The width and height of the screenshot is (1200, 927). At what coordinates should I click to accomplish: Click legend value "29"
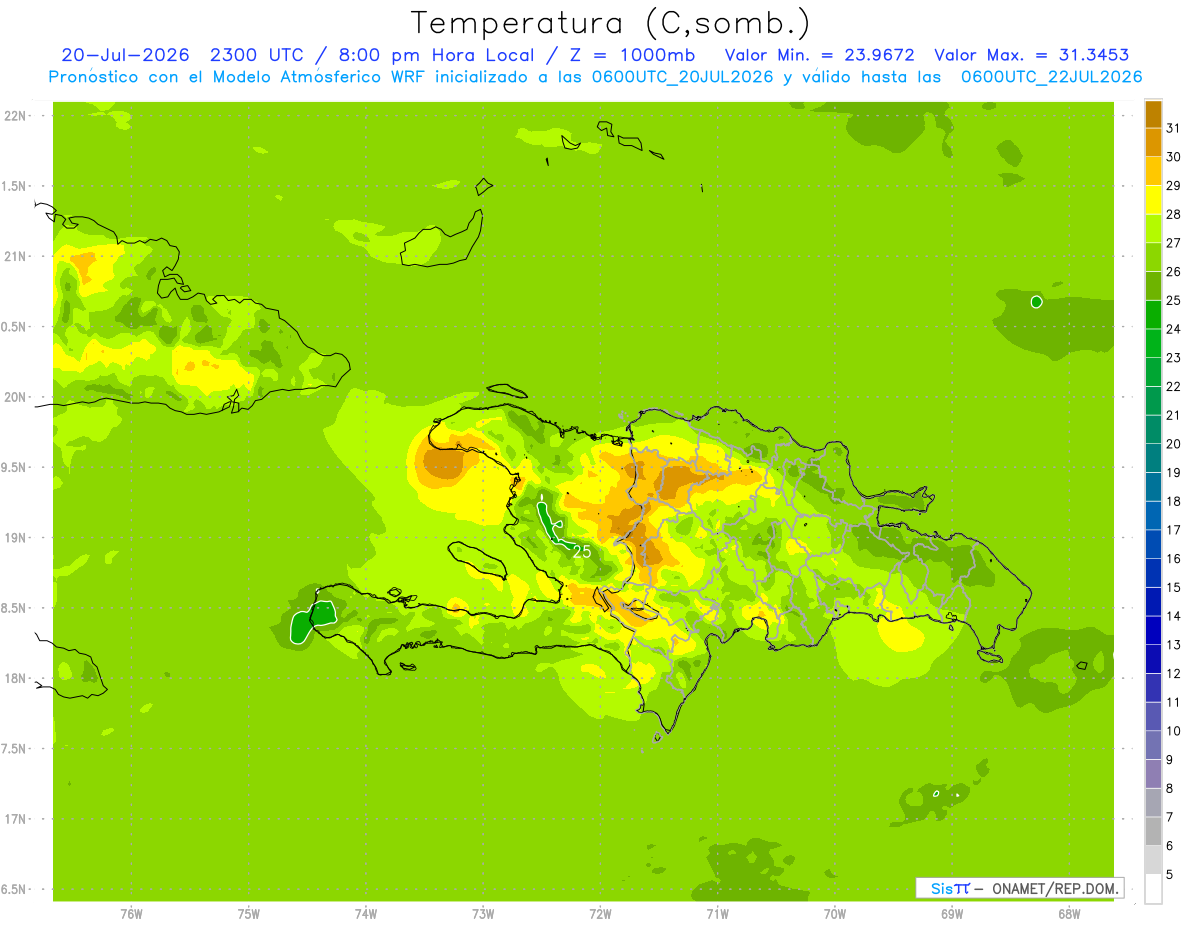(1173, 186)
